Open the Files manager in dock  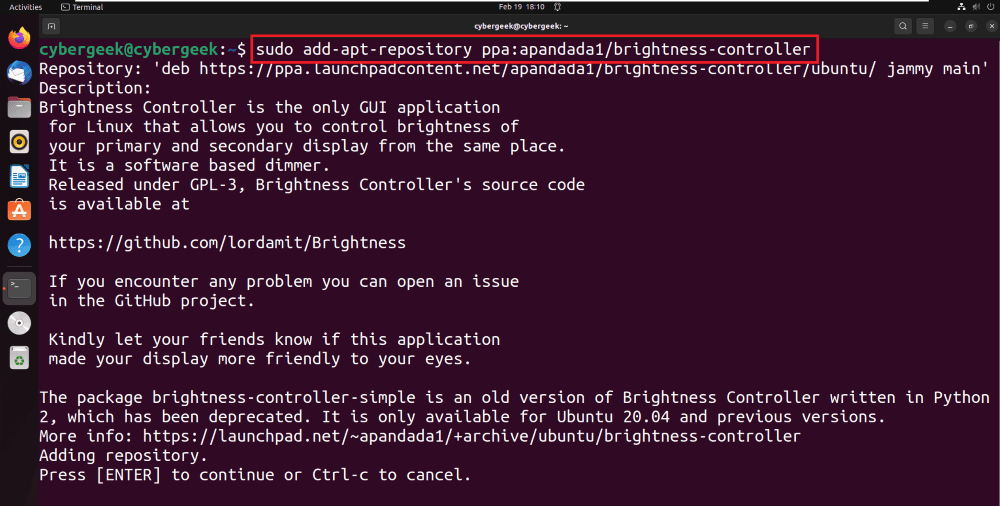click(19, 107)
